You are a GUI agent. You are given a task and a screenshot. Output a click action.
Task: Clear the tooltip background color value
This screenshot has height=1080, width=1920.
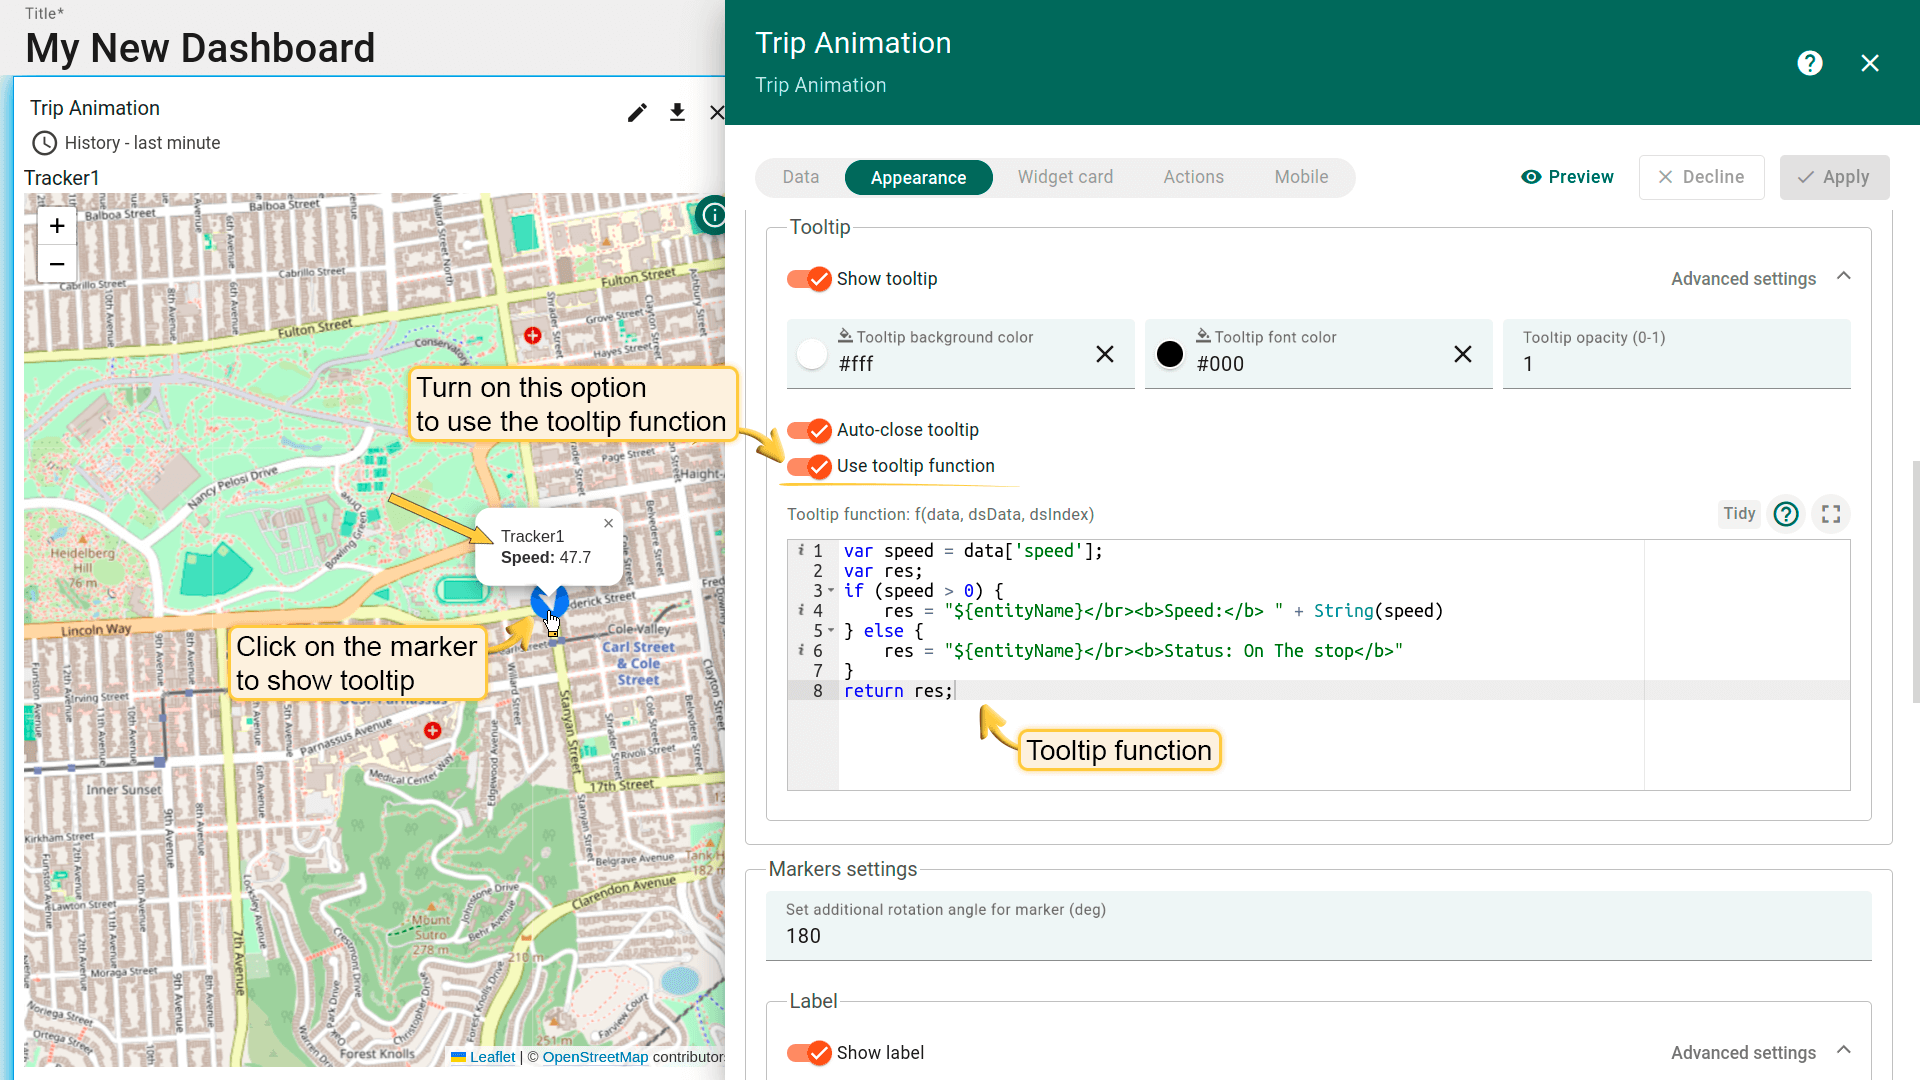click(x=1104, y=354)
